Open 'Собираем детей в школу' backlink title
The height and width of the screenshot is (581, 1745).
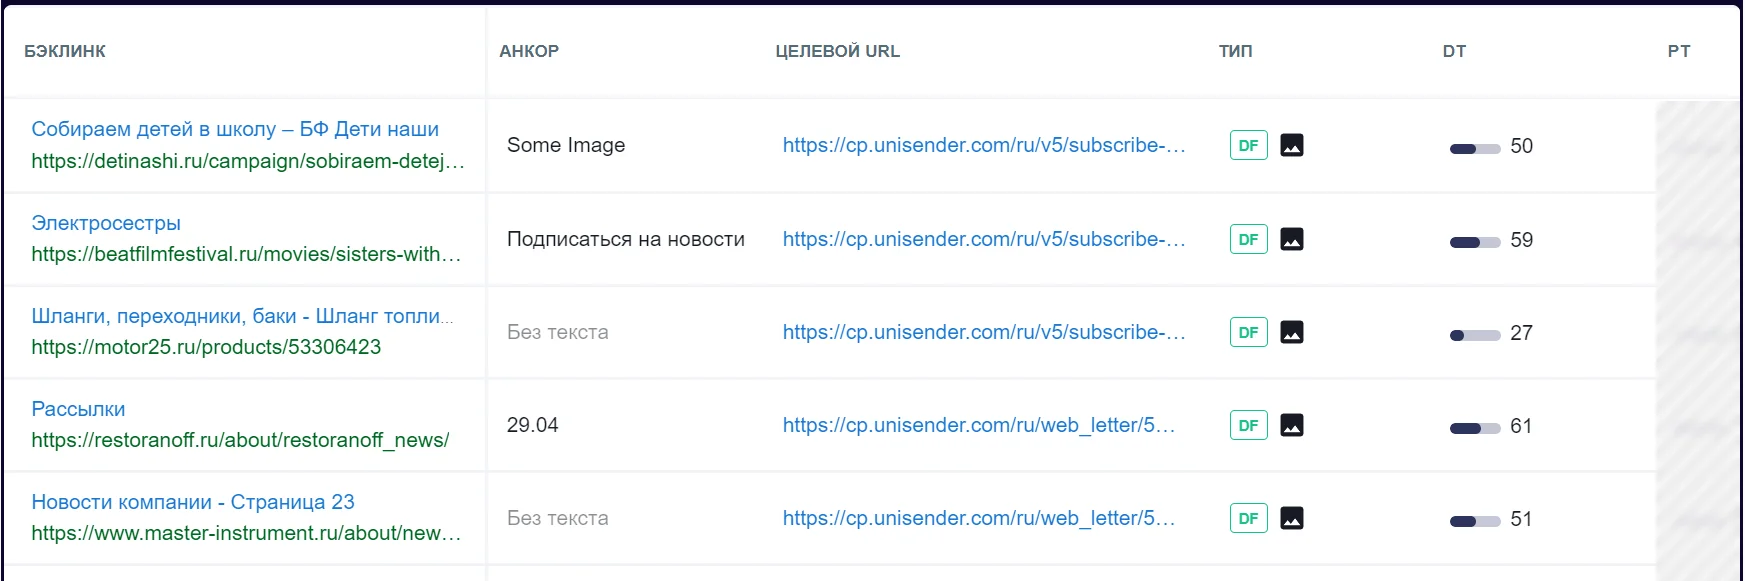(x=235, y=129)
